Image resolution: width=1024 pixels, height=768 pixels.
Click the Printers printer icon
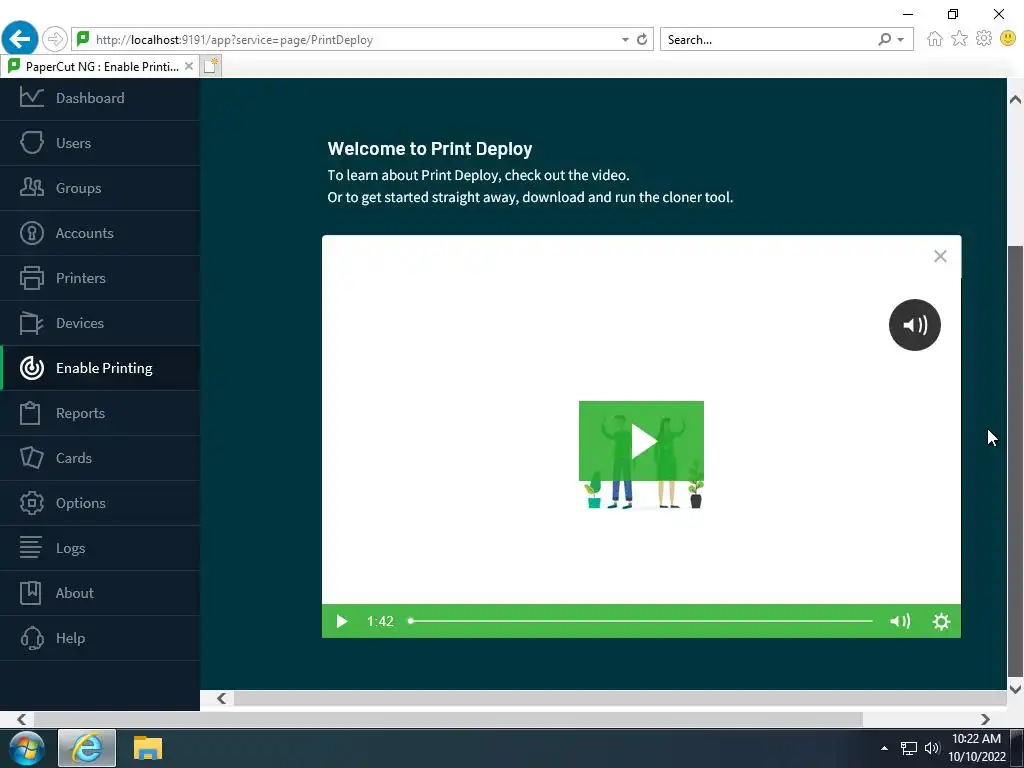point(31,278)
